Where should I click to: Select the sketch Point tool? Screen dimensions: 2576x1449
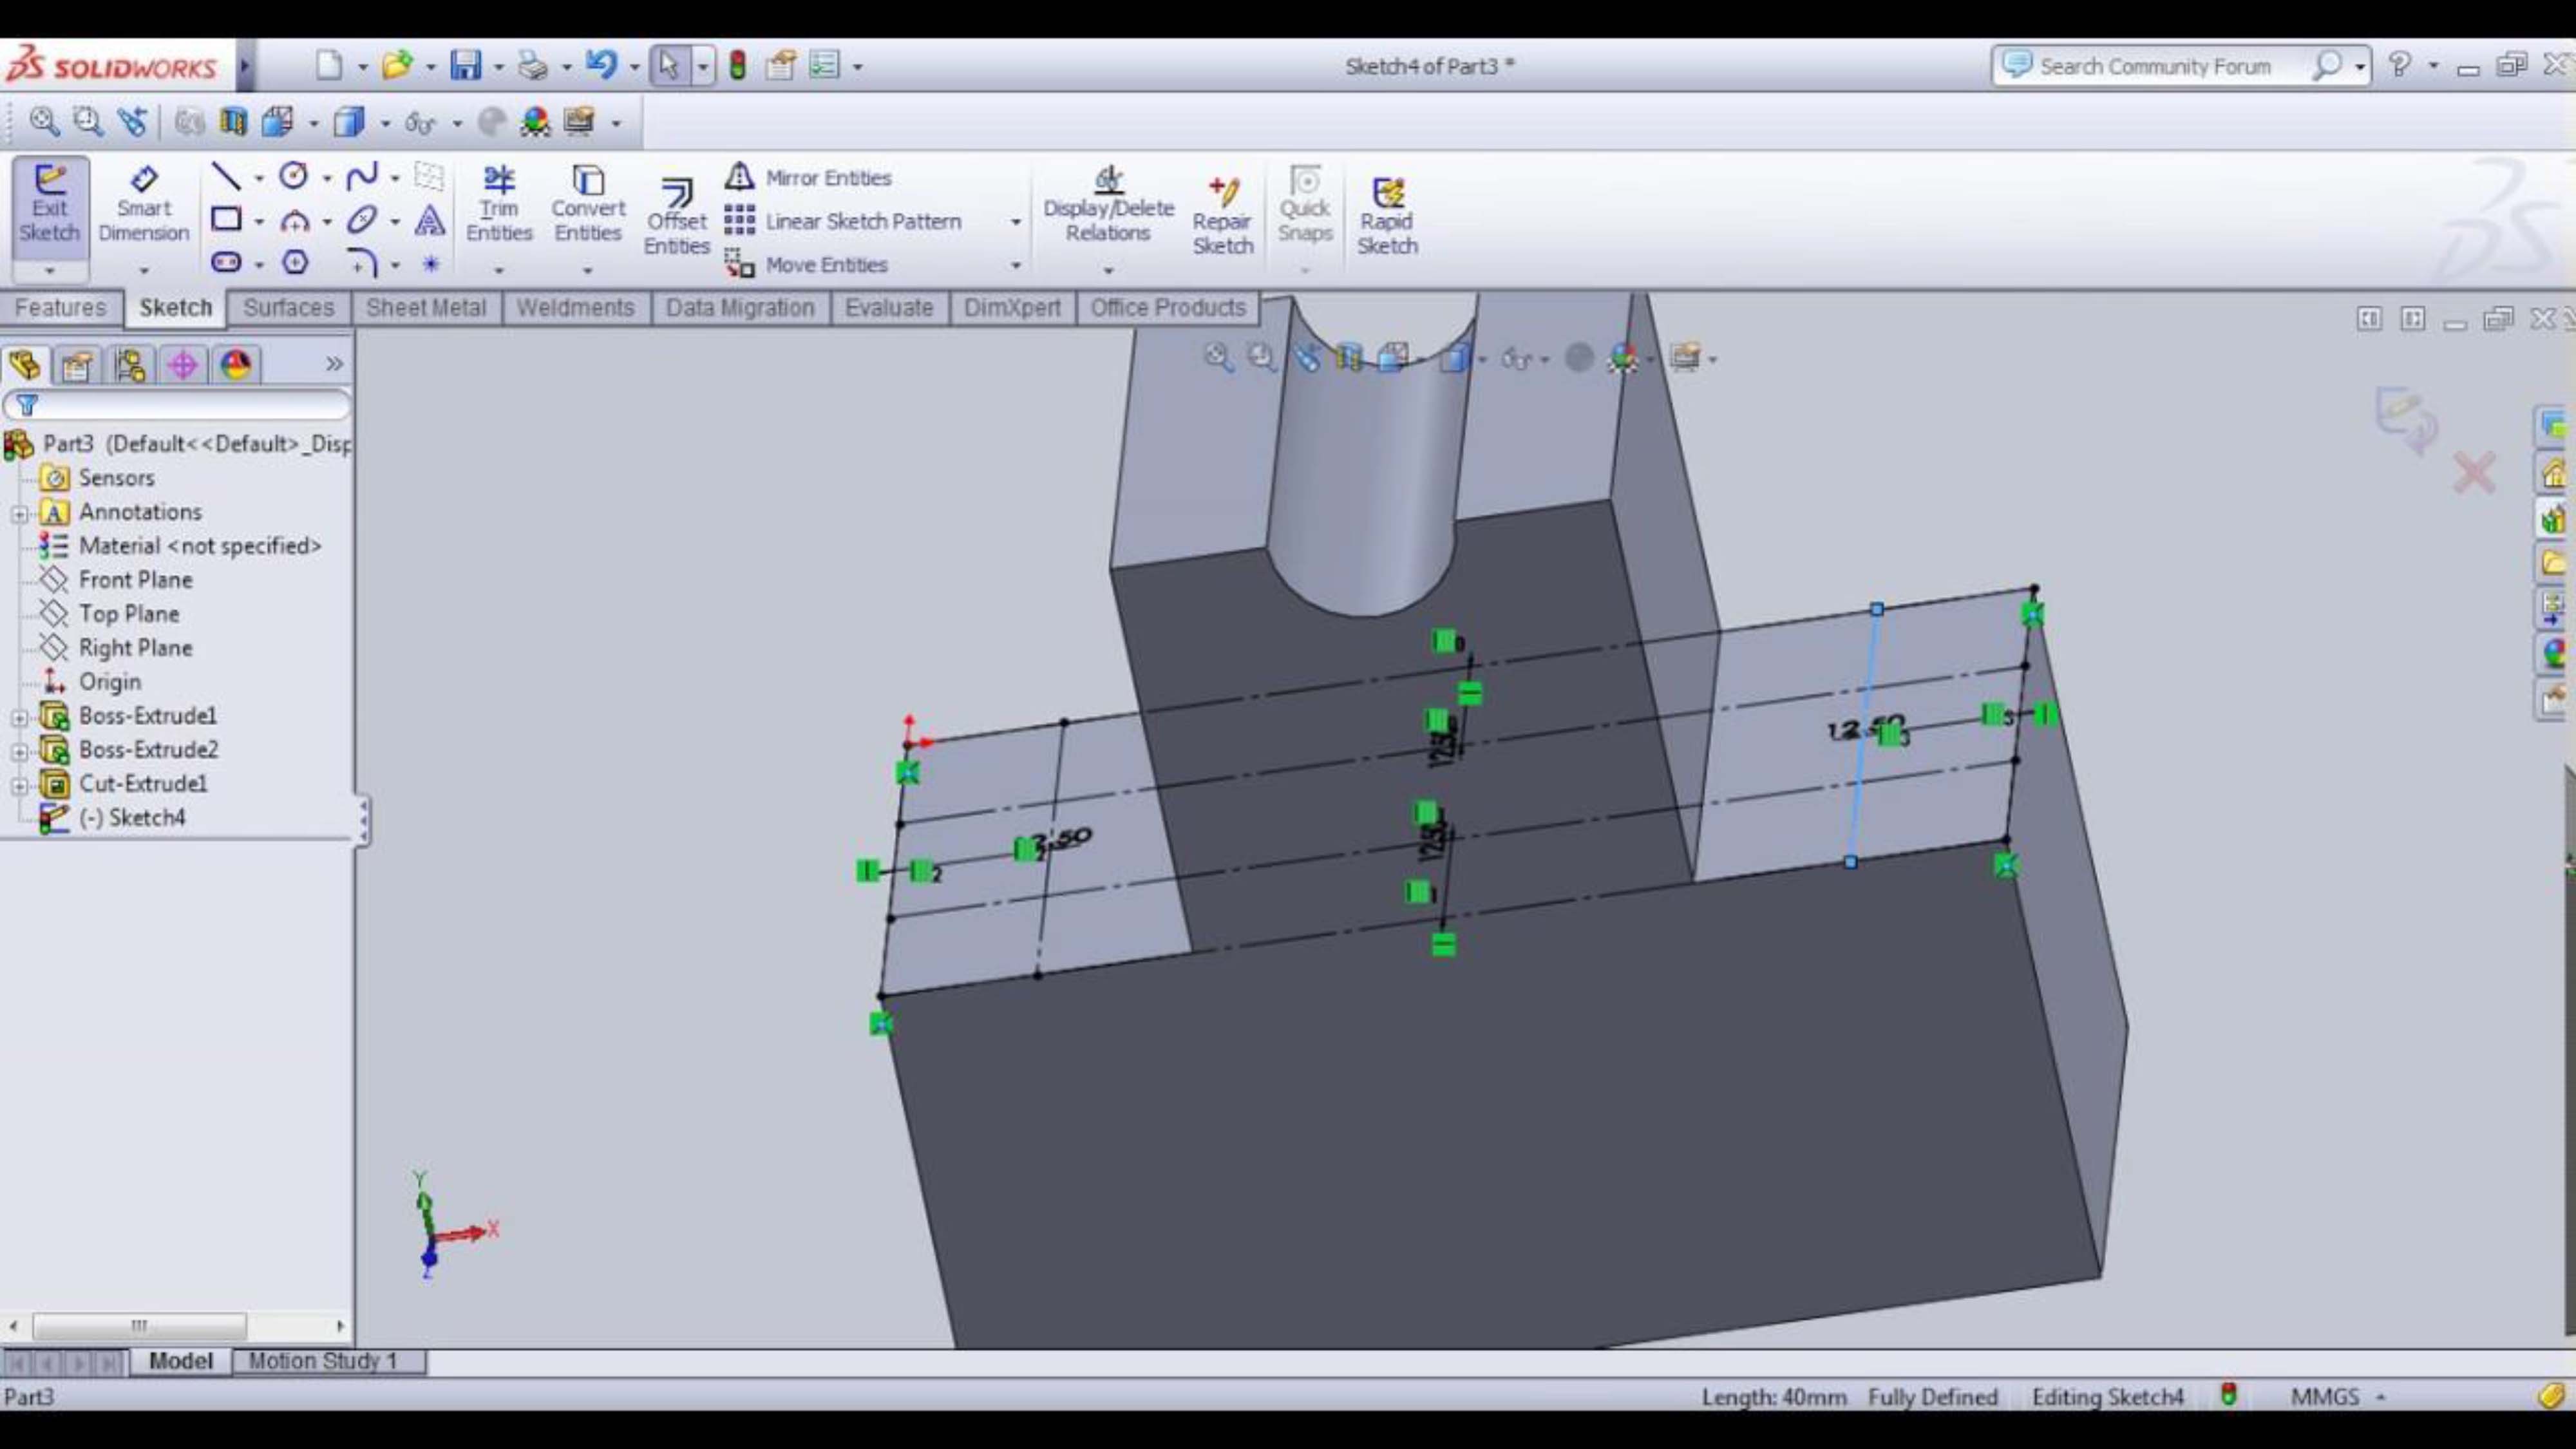click(x=430, y=263)
